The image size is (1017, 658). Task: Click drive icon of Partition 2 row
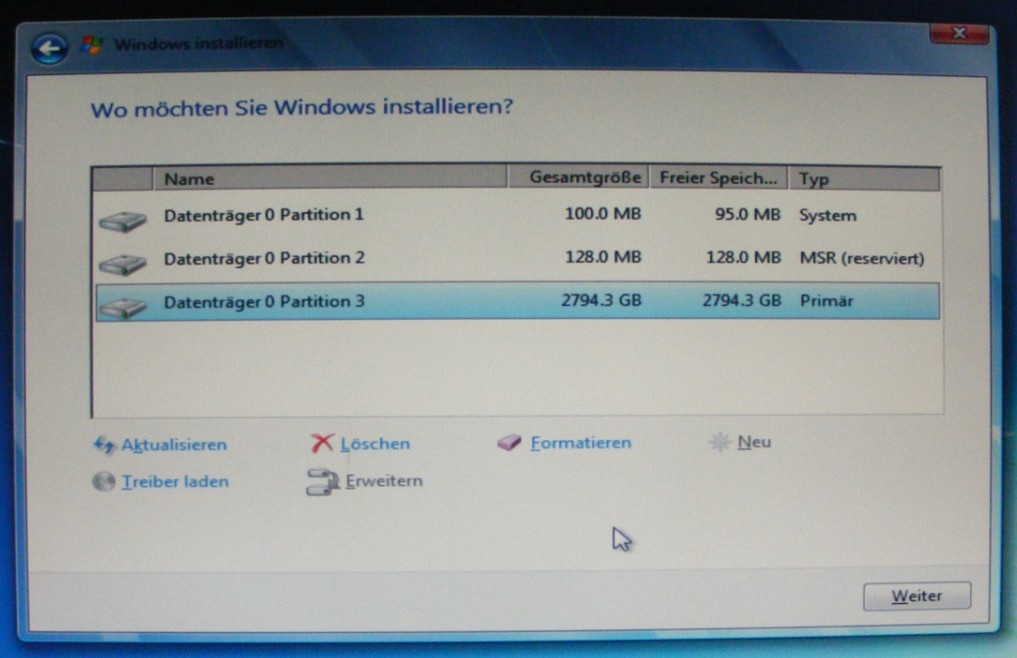click(x=123, y=264)
